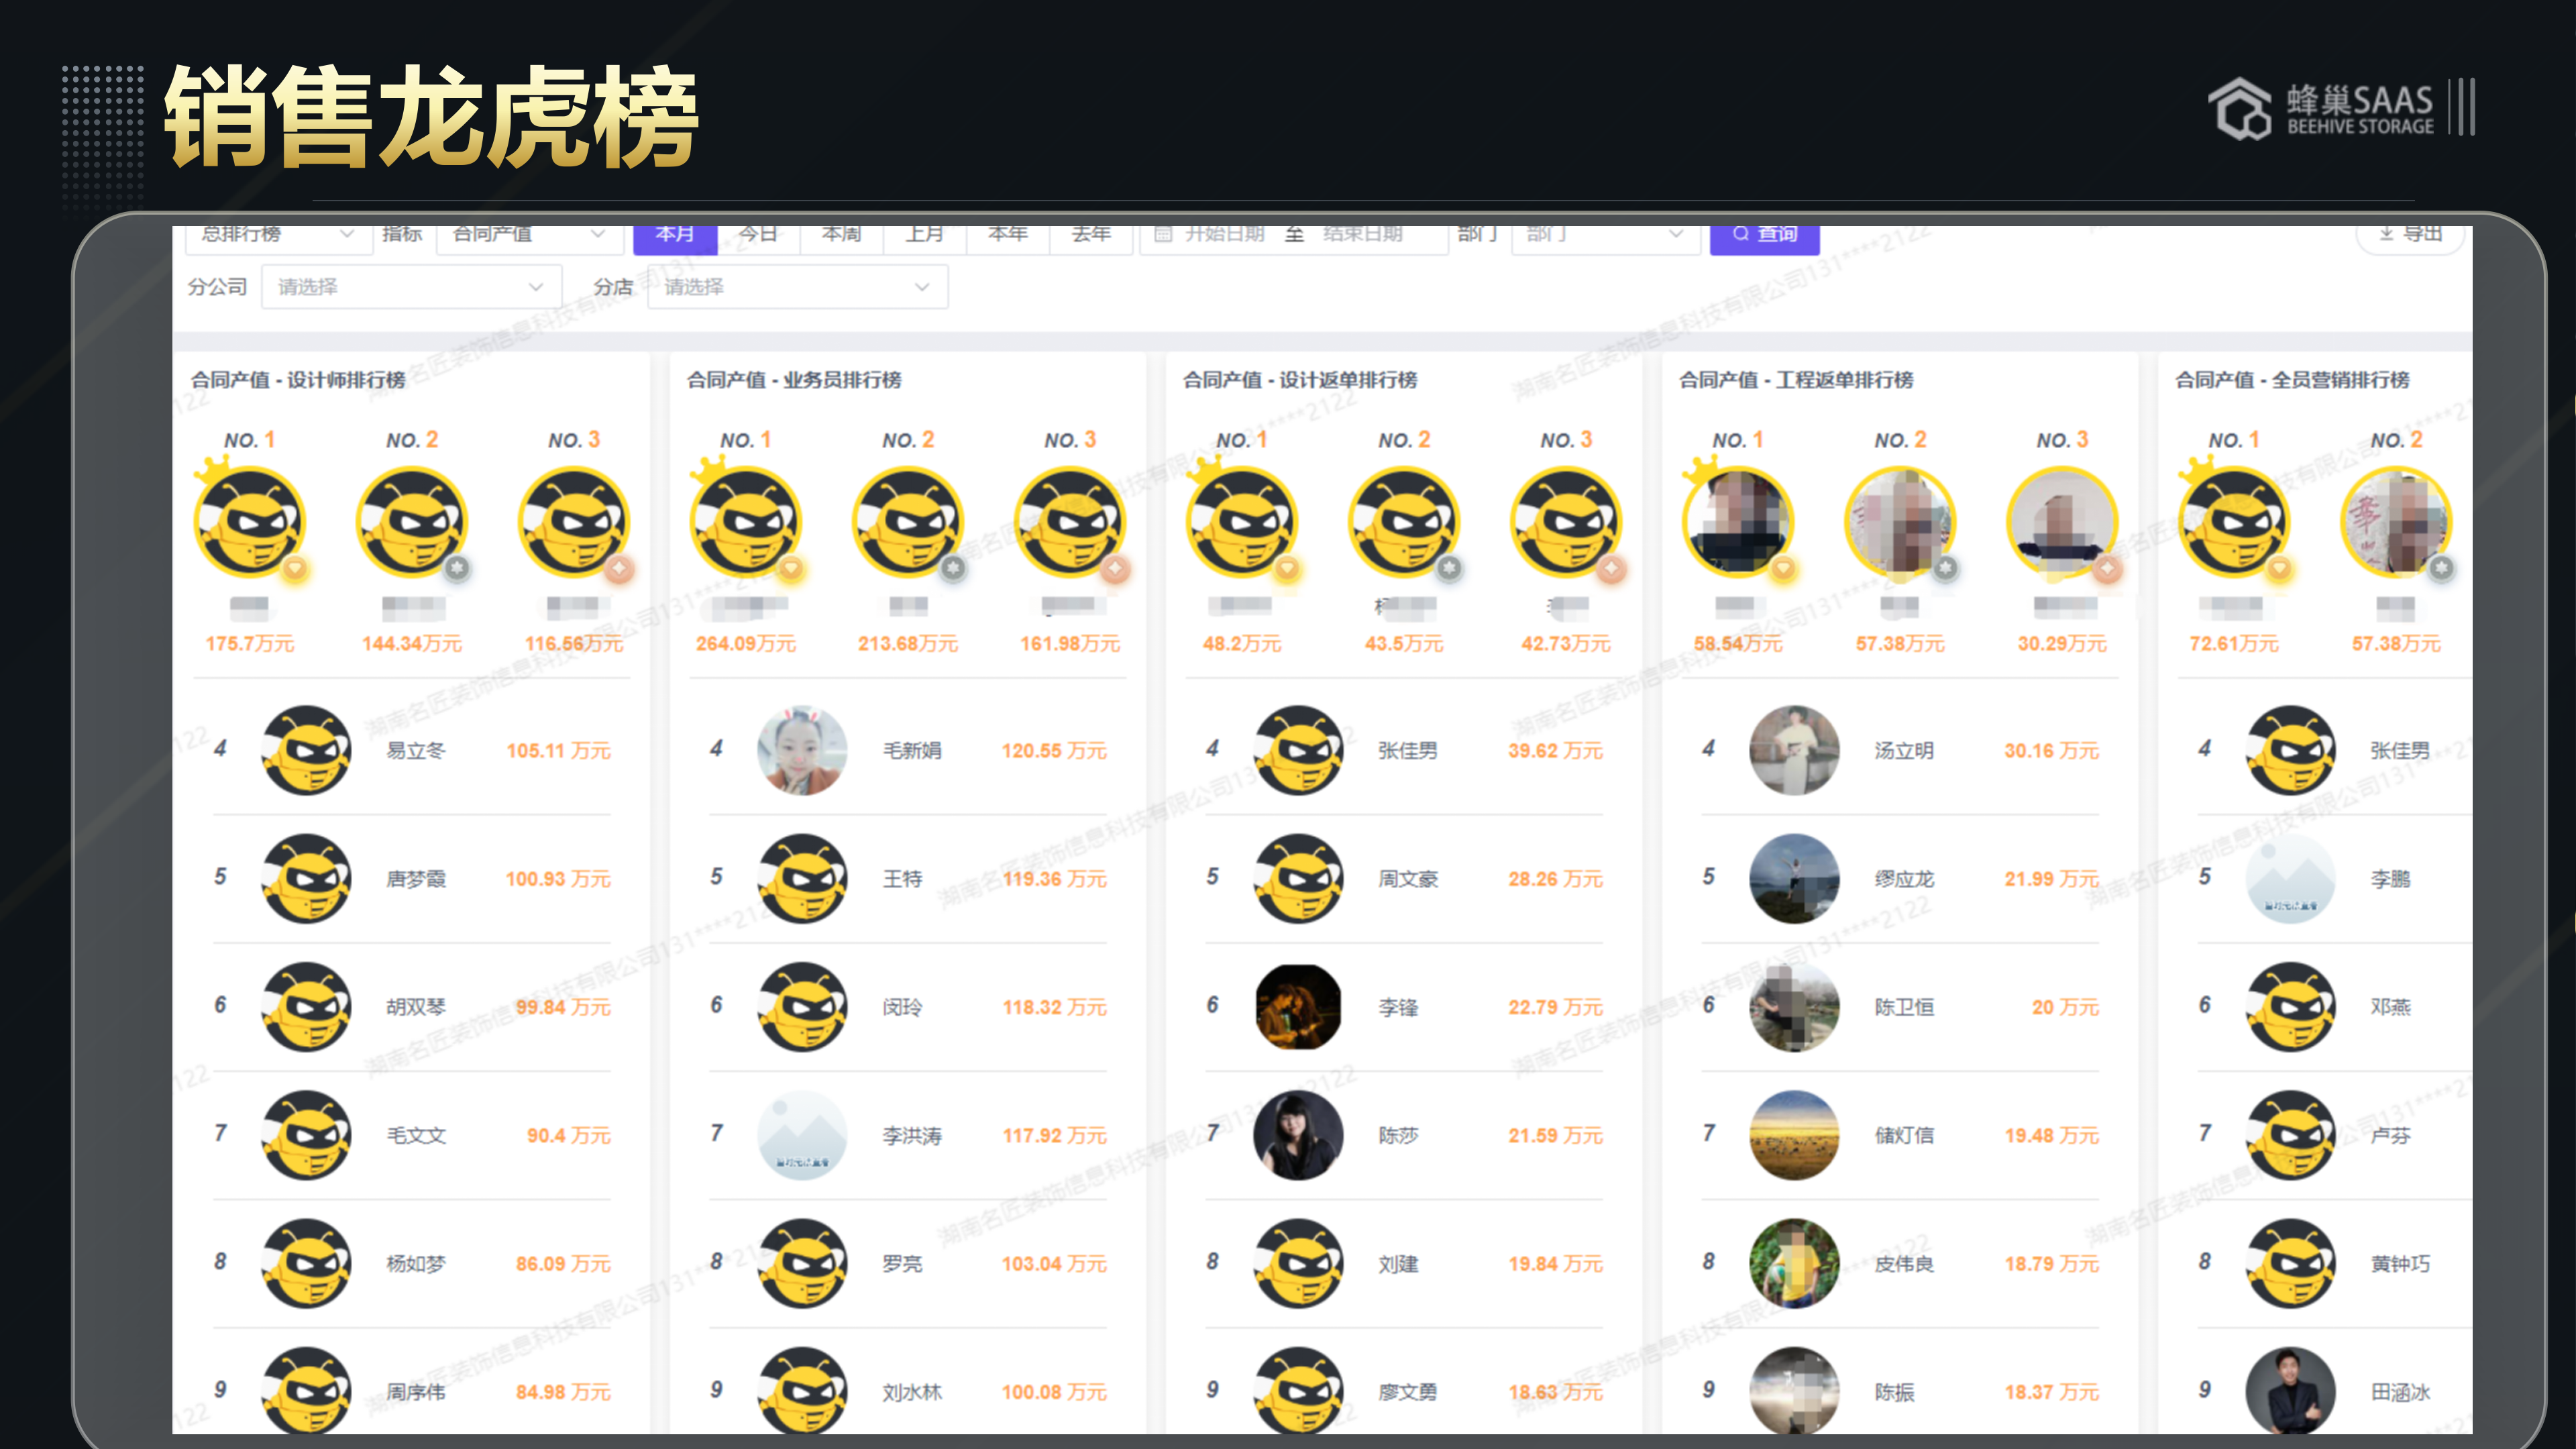
Task: Switch to the 本年 period tab
Action: 1008,236
